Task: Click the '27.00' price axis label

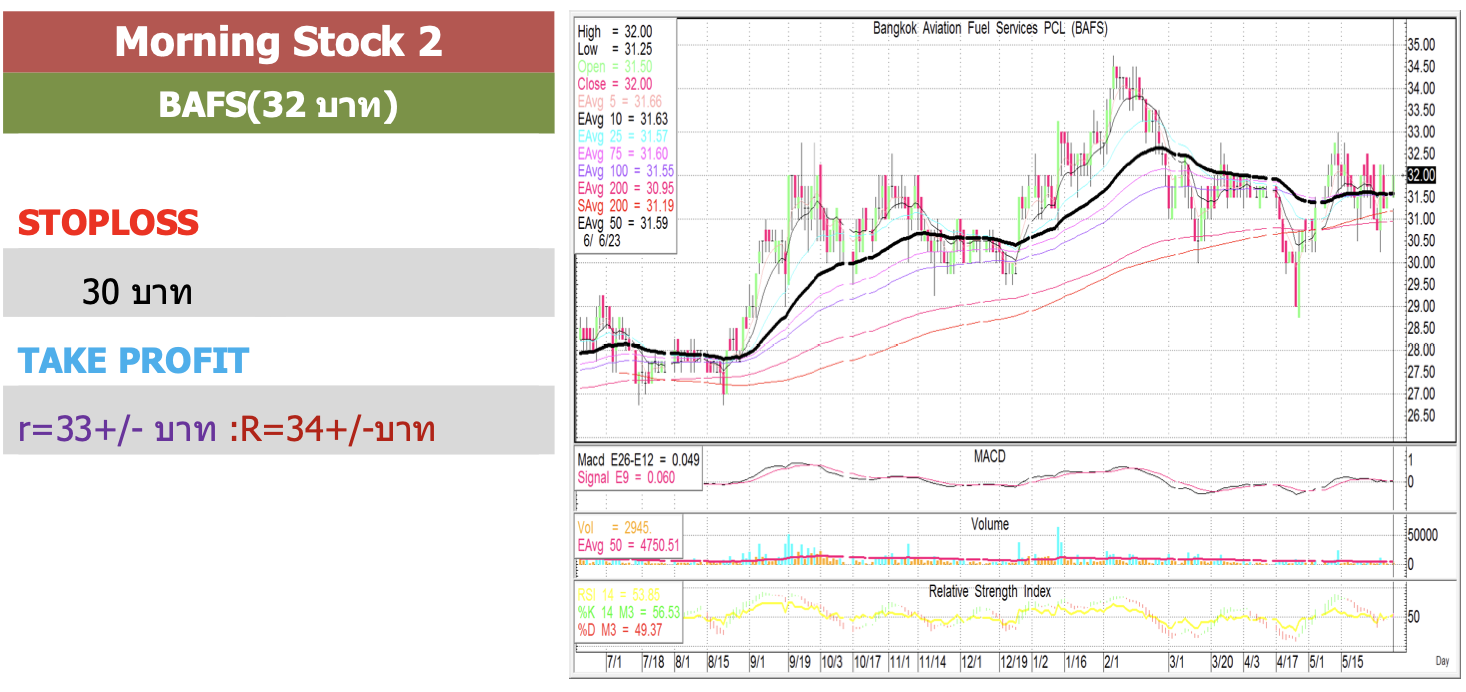Action: click(1421, 394)
